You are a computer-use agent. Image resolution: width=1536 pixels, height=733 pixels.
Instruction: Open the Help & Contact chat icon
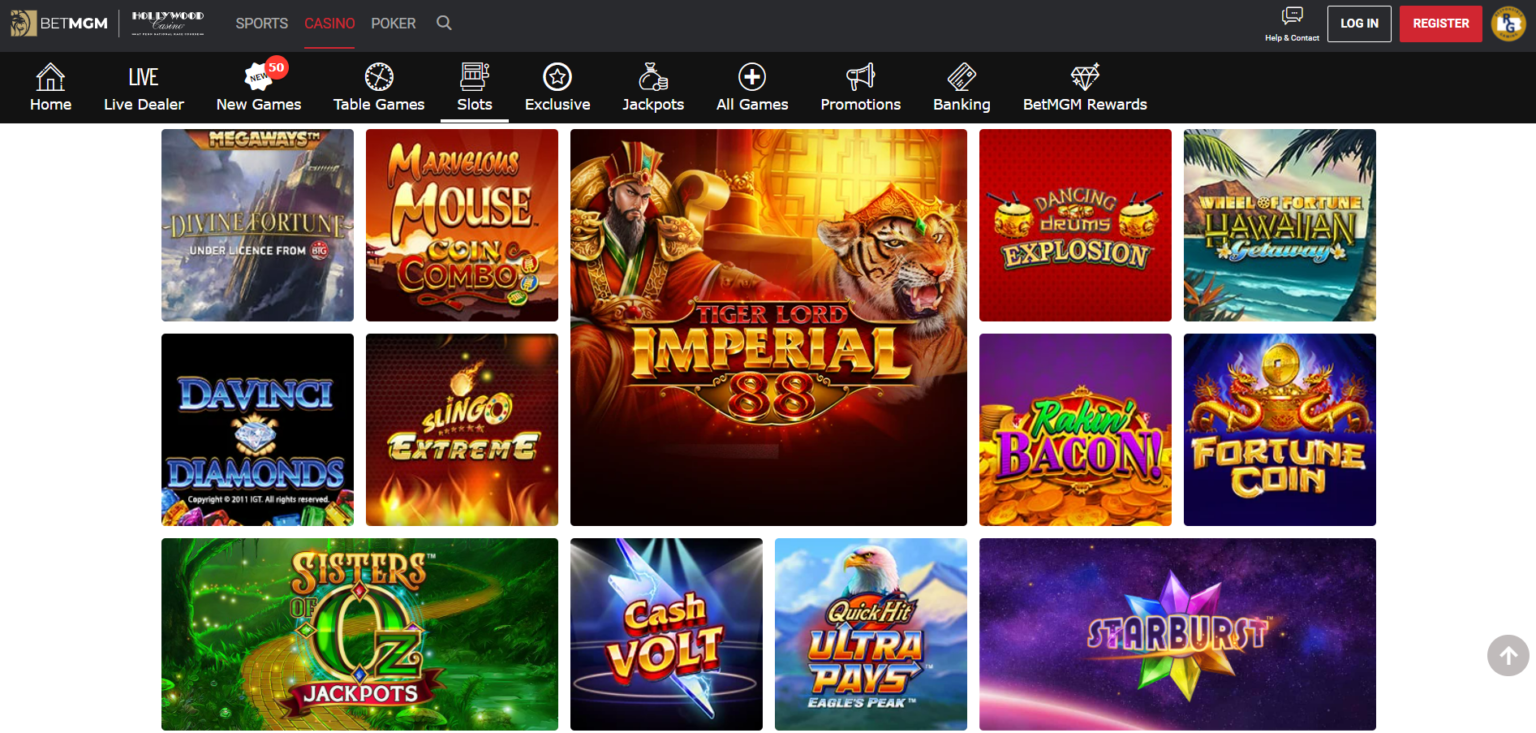point(1292,16)
